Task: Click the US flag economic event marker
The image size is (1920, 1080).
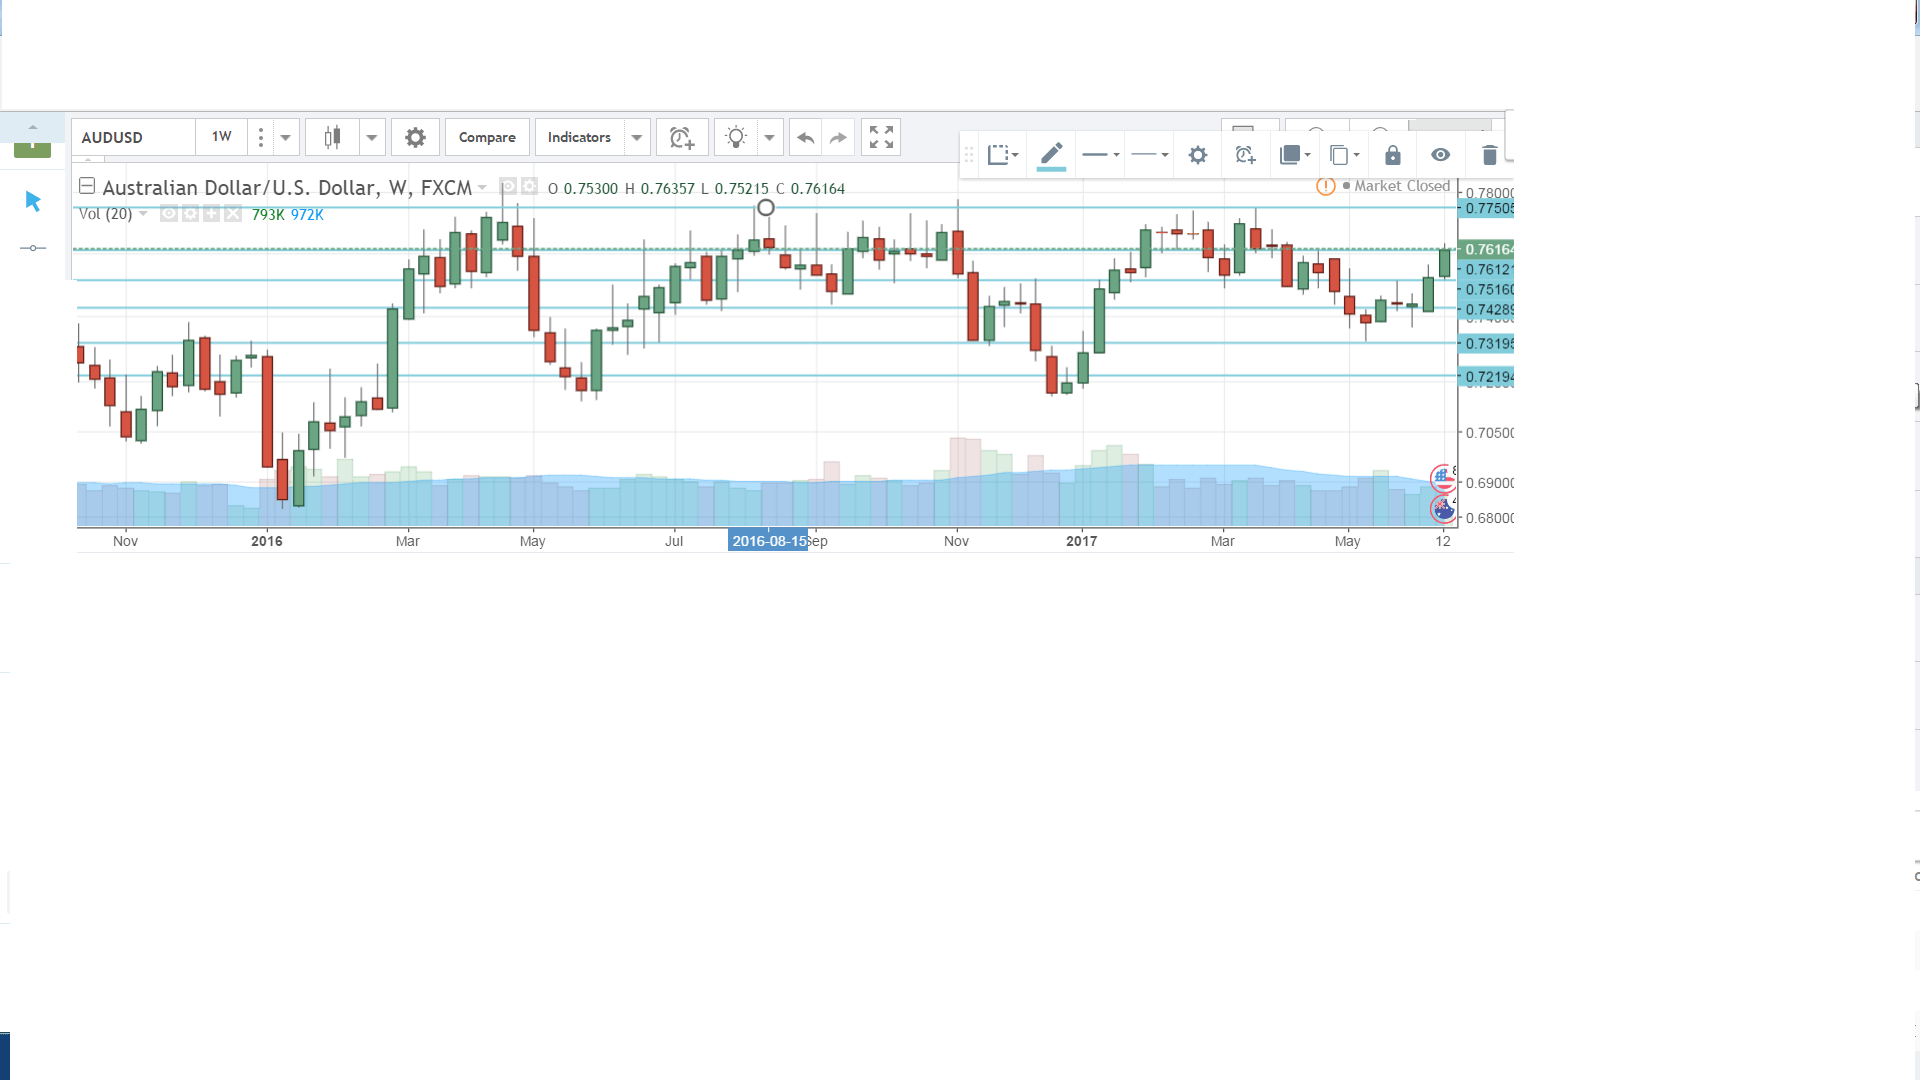Action: click(1443, 479)
